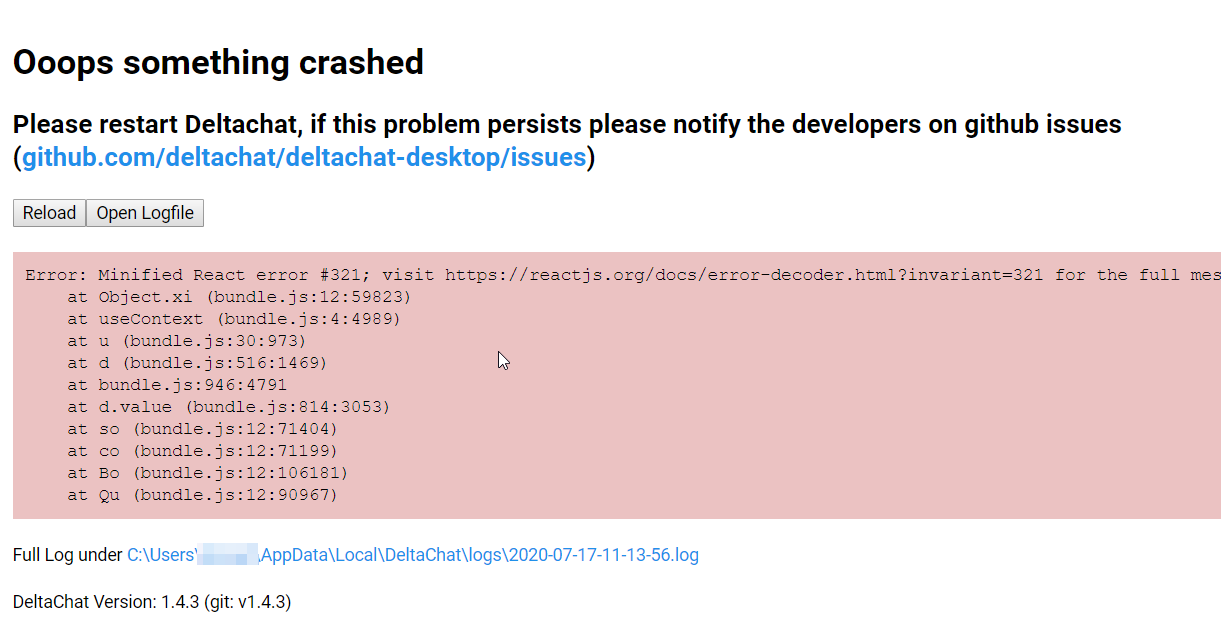Open the full log file path link
Viewport: 1227px width, 642px height.
pyautogui.click(x=413, y=555)
